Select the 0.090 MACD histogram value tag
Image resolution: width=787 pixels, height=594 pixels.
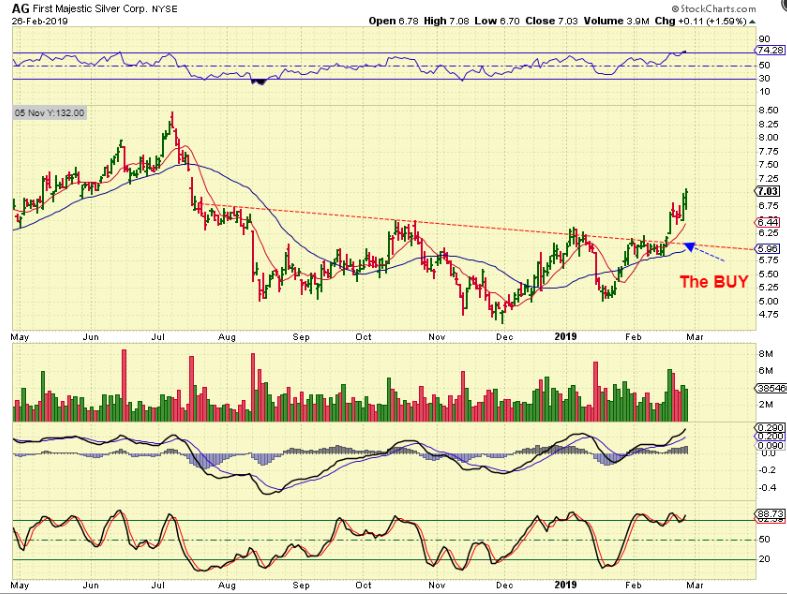[x=770, y=445]
